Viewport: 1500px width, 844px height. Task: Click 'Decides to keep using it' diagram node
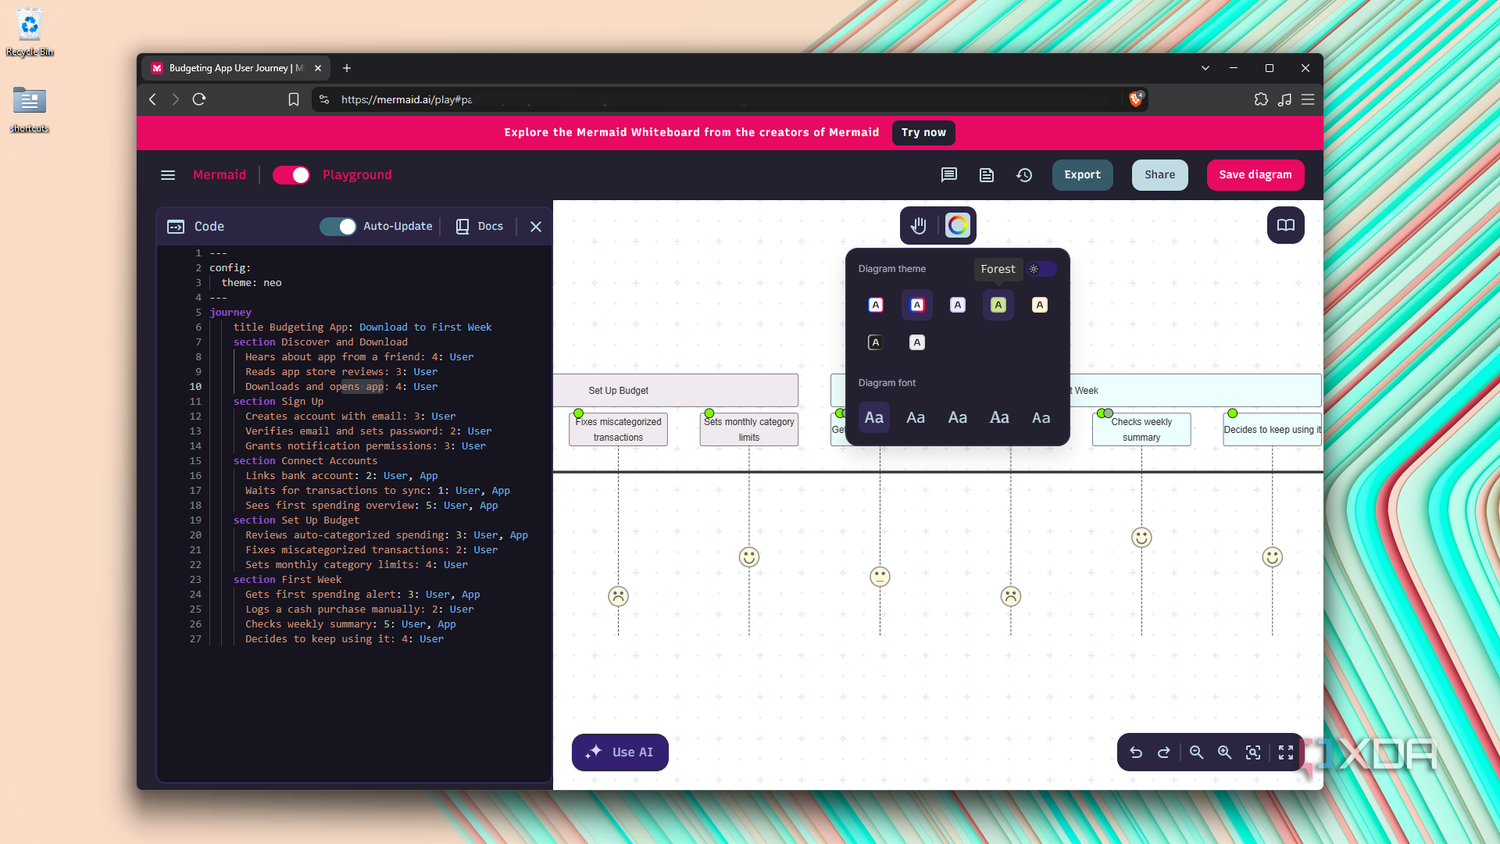[x=1272, y=429]
